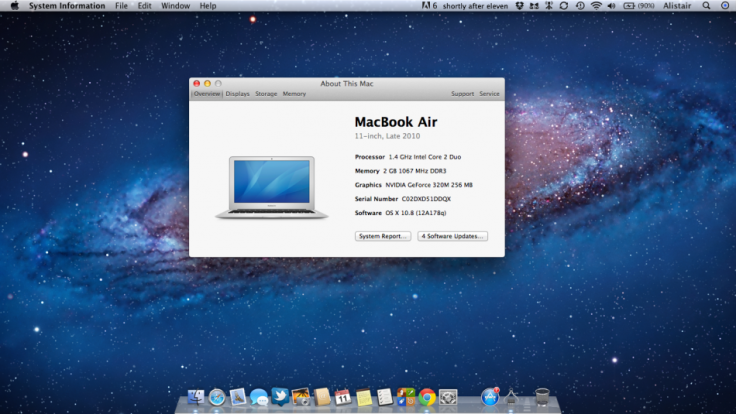This screenshot has height=414, width=736.
Task: Open the Utilities four-tile icon in Dock
Action: (x=406, y=397)
